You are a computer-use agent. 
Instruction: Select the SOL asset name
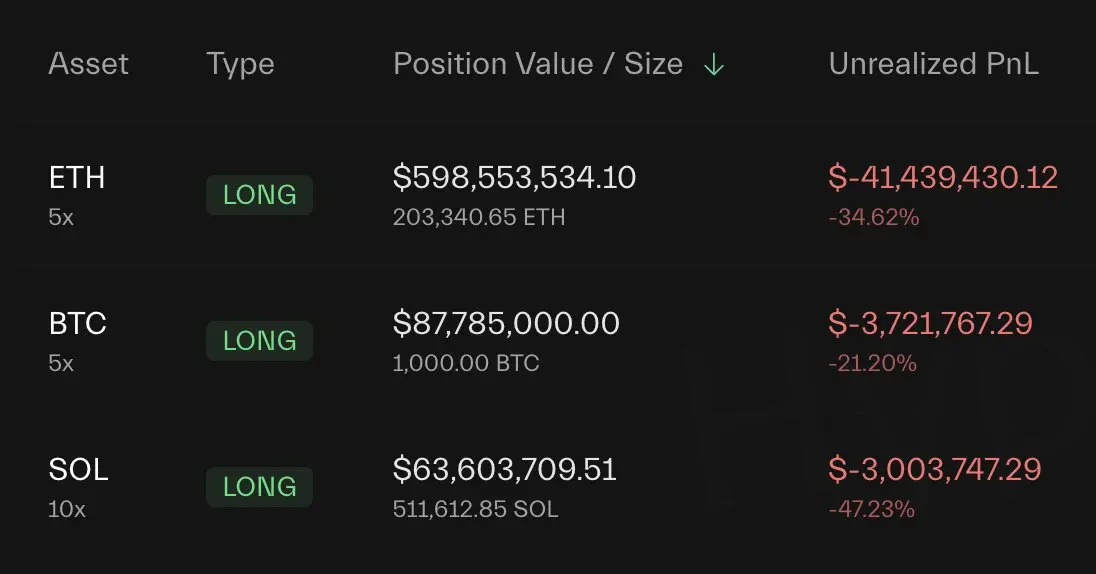(x=78, y=470)
